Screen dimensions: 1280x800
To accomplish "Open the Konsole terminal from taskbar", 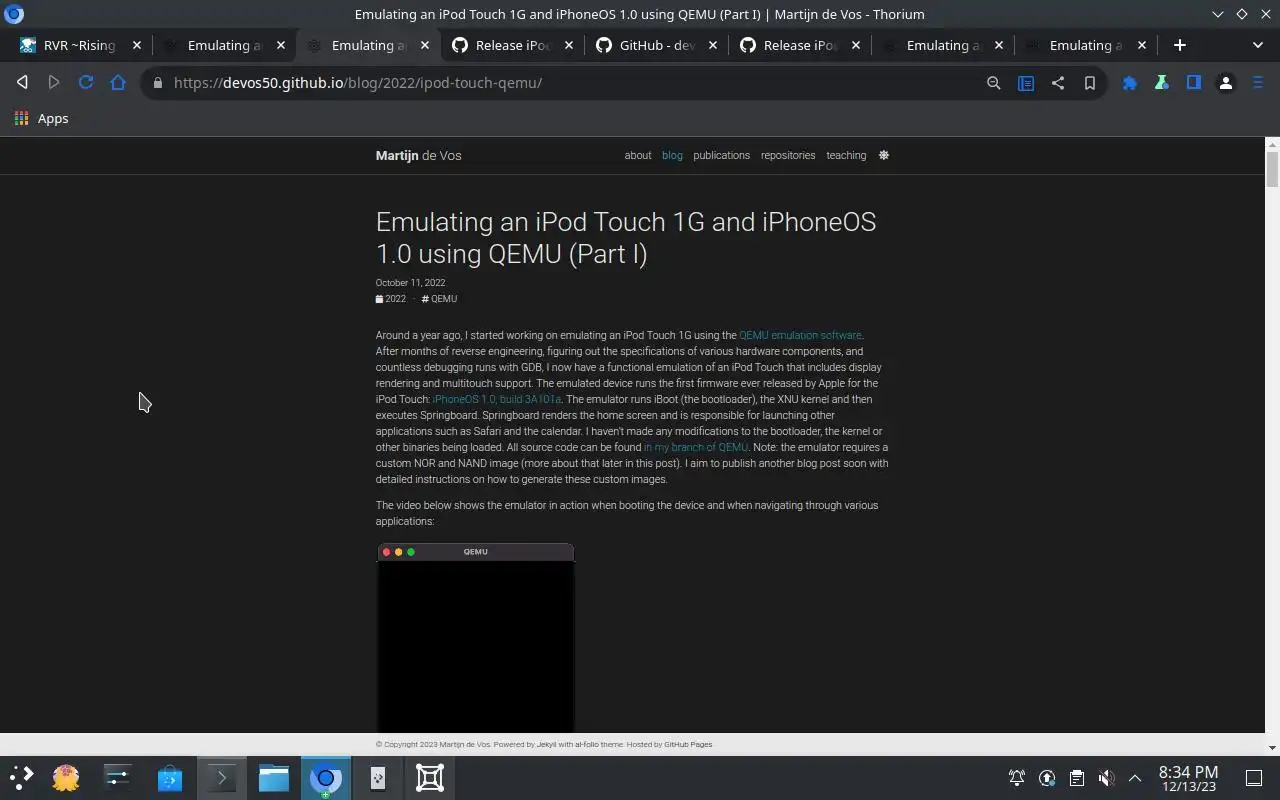I will click(x=222, y=777).
